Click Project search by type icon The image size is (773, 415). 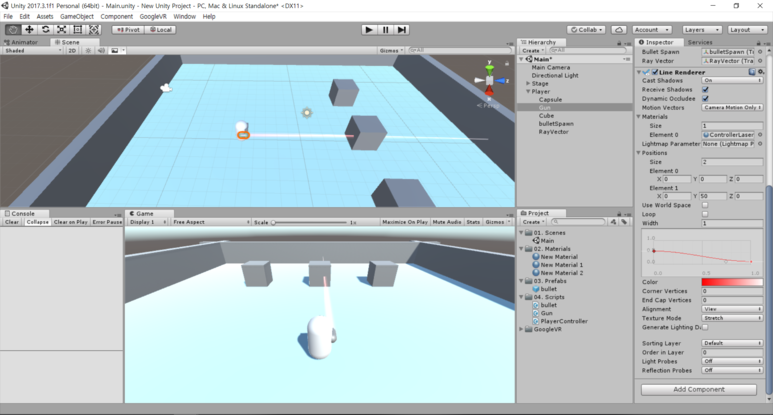[613, 222]
